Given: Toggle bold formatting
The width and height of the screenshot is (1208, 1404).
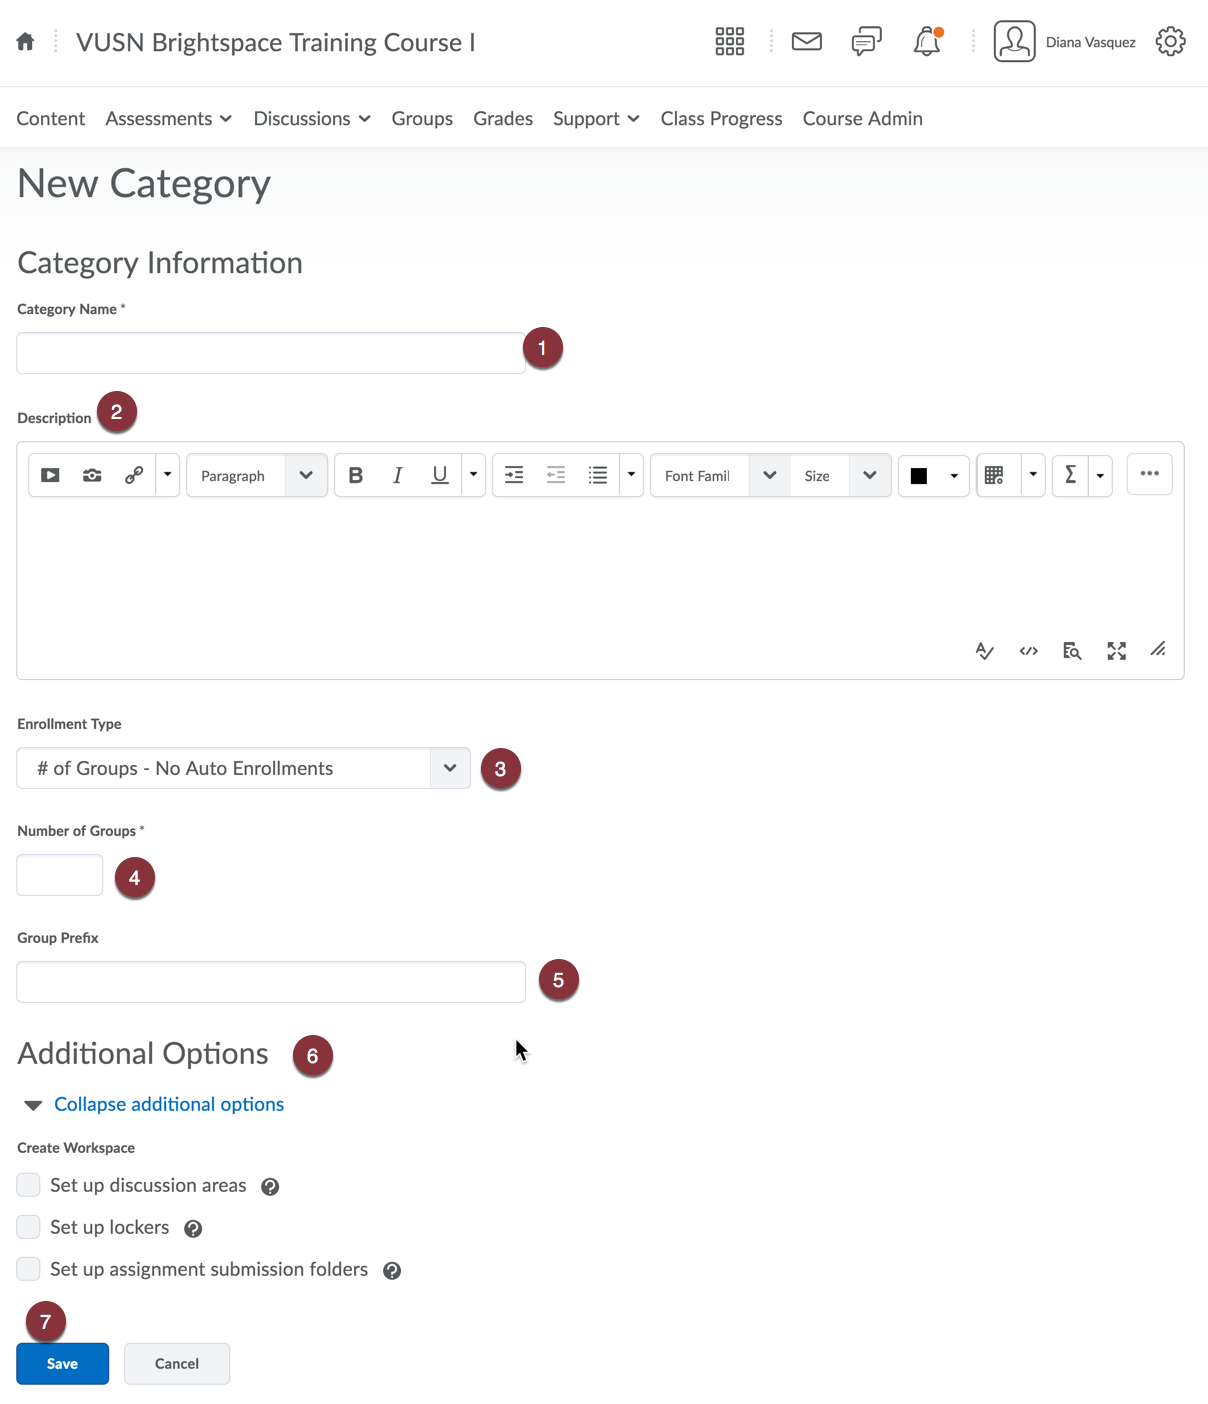Looking at the screenshot, I should [x=356, y=475].
